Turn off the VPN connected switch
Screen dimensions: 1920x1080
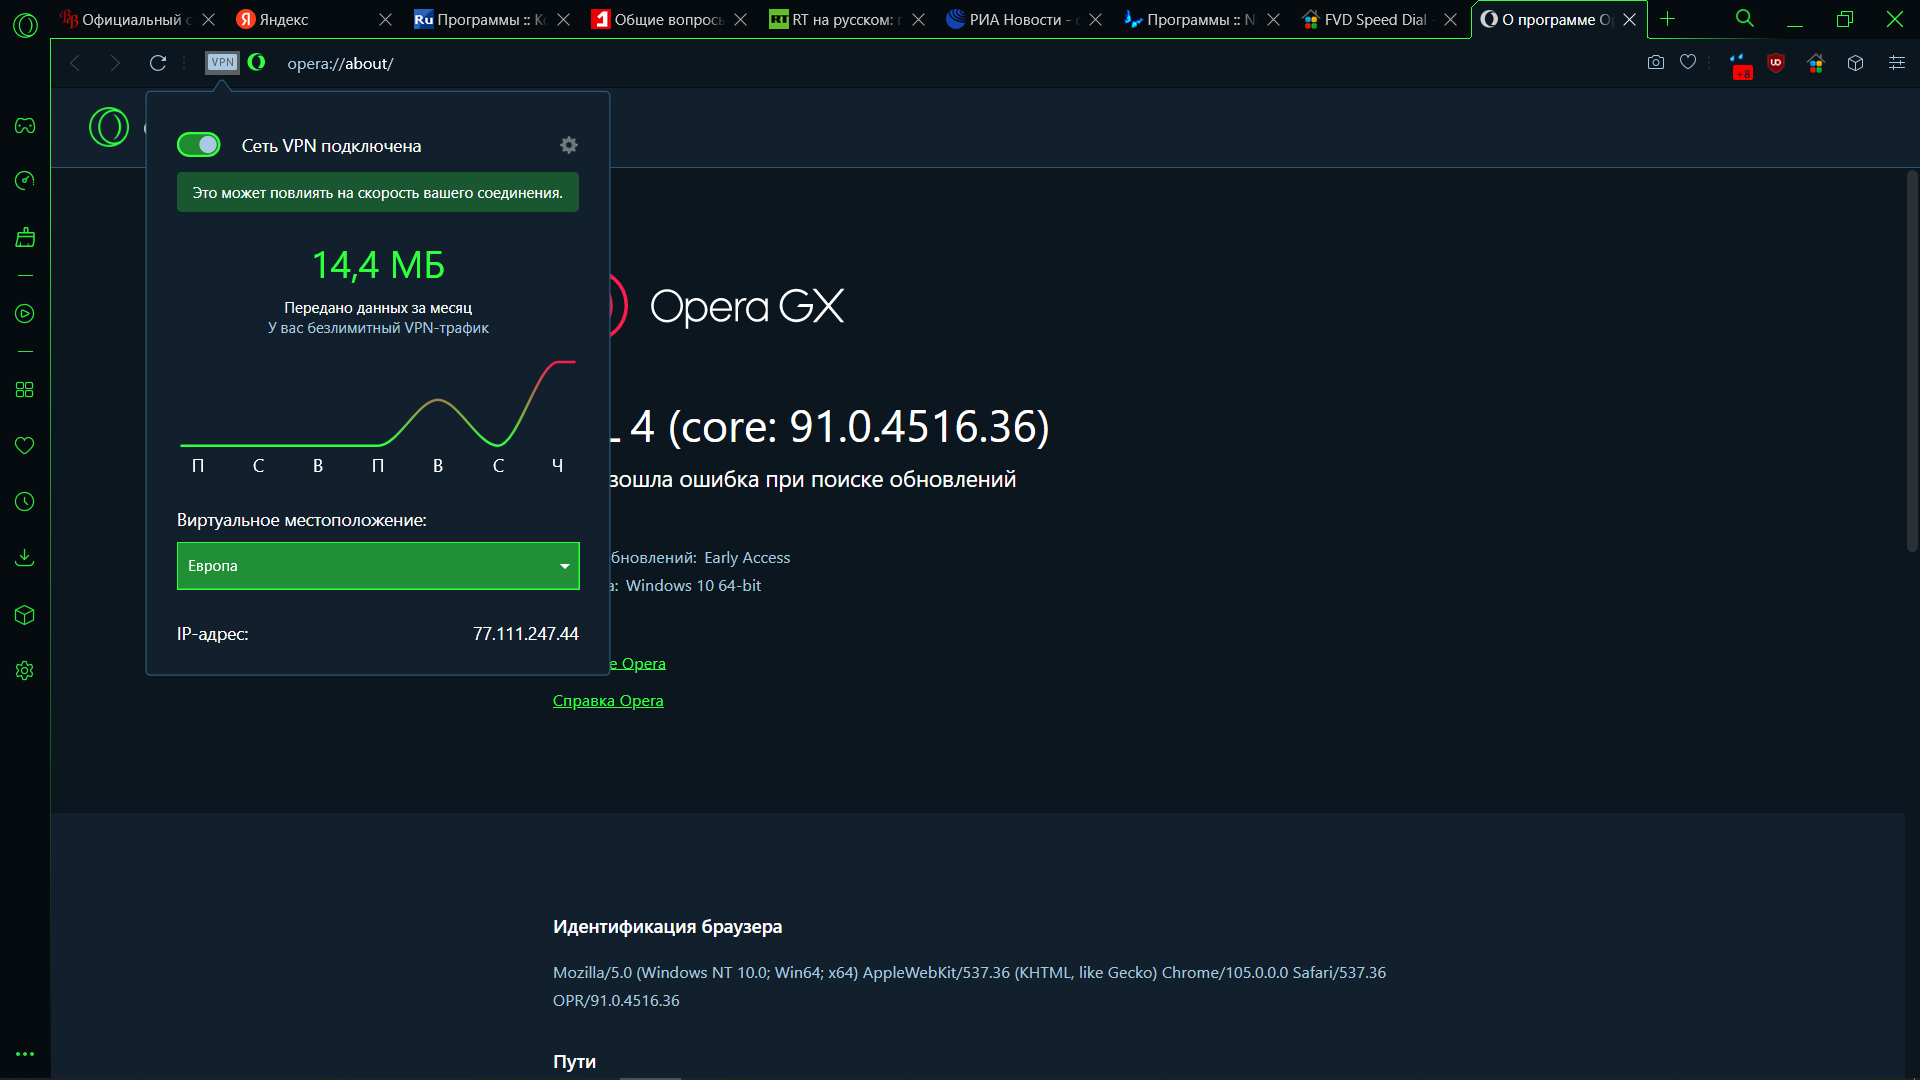199,145
